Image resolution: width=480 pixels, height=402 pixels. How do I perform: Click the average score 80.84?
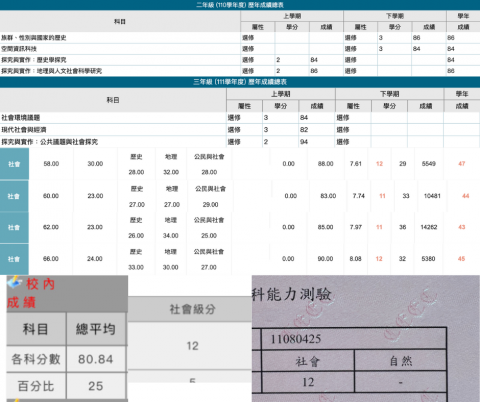pyautogui.click(x=96, y=359)
